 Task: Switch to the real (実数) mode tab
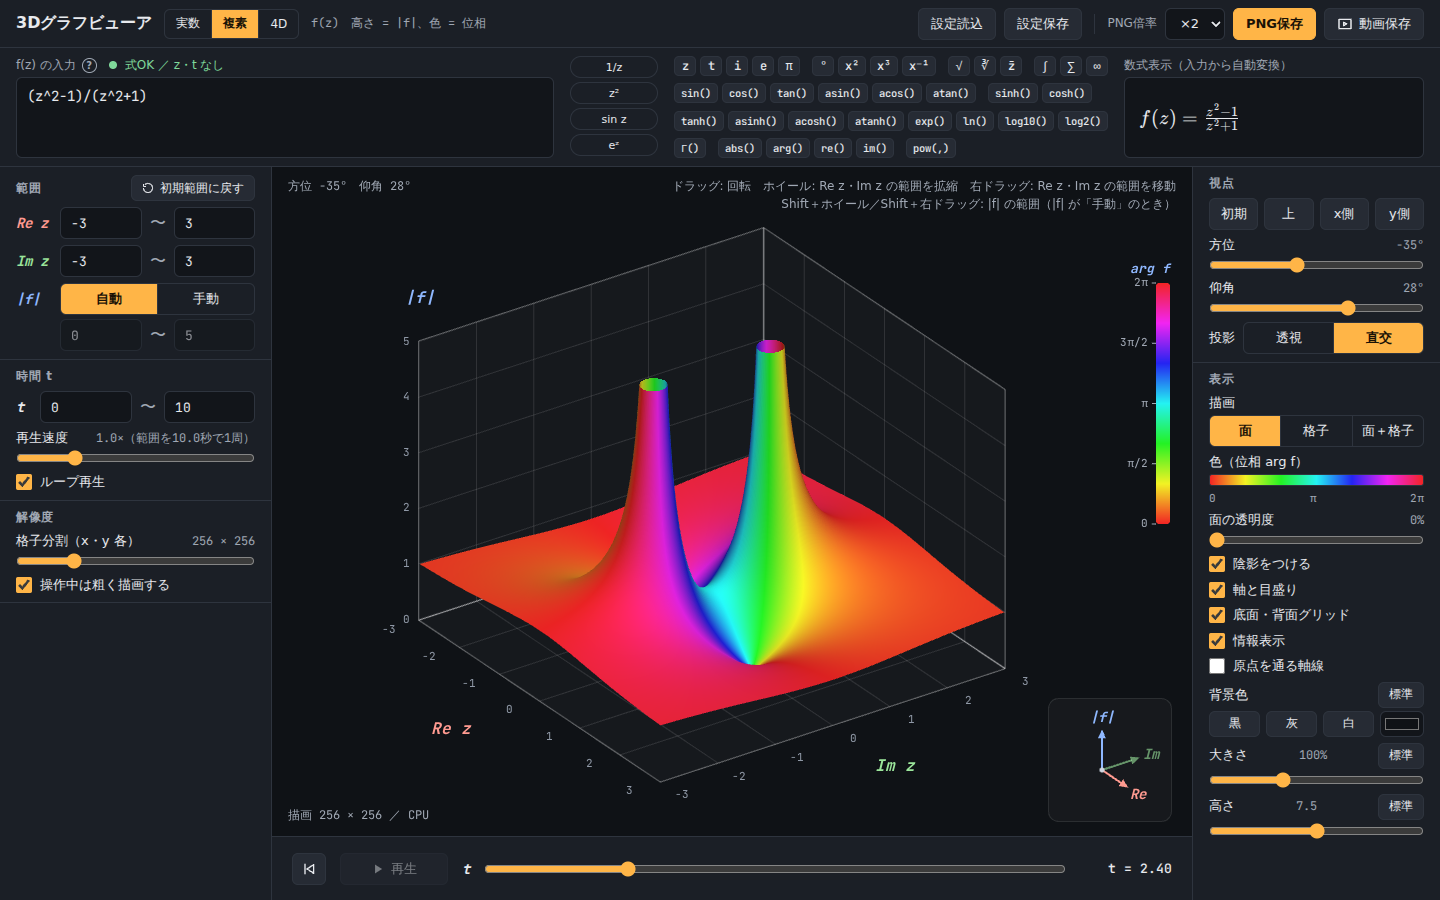tap(187, 23)
